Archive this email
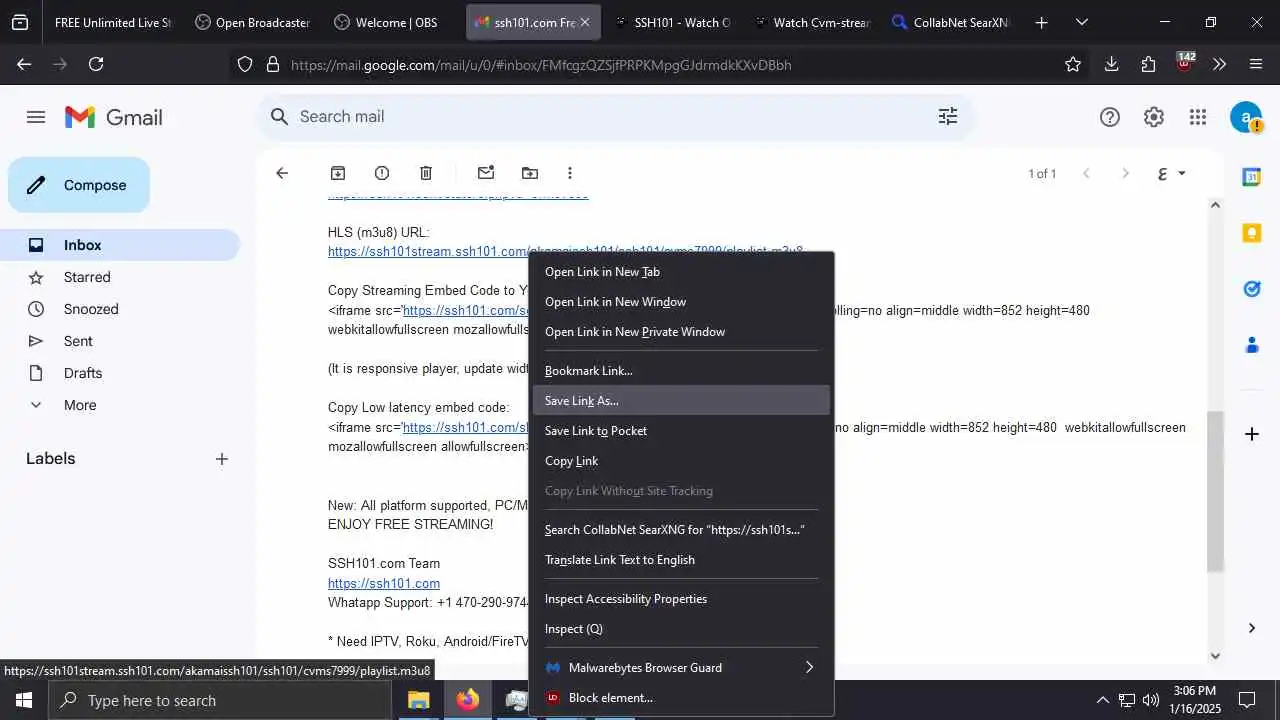 pyautogui.click(x=338, y=173)
